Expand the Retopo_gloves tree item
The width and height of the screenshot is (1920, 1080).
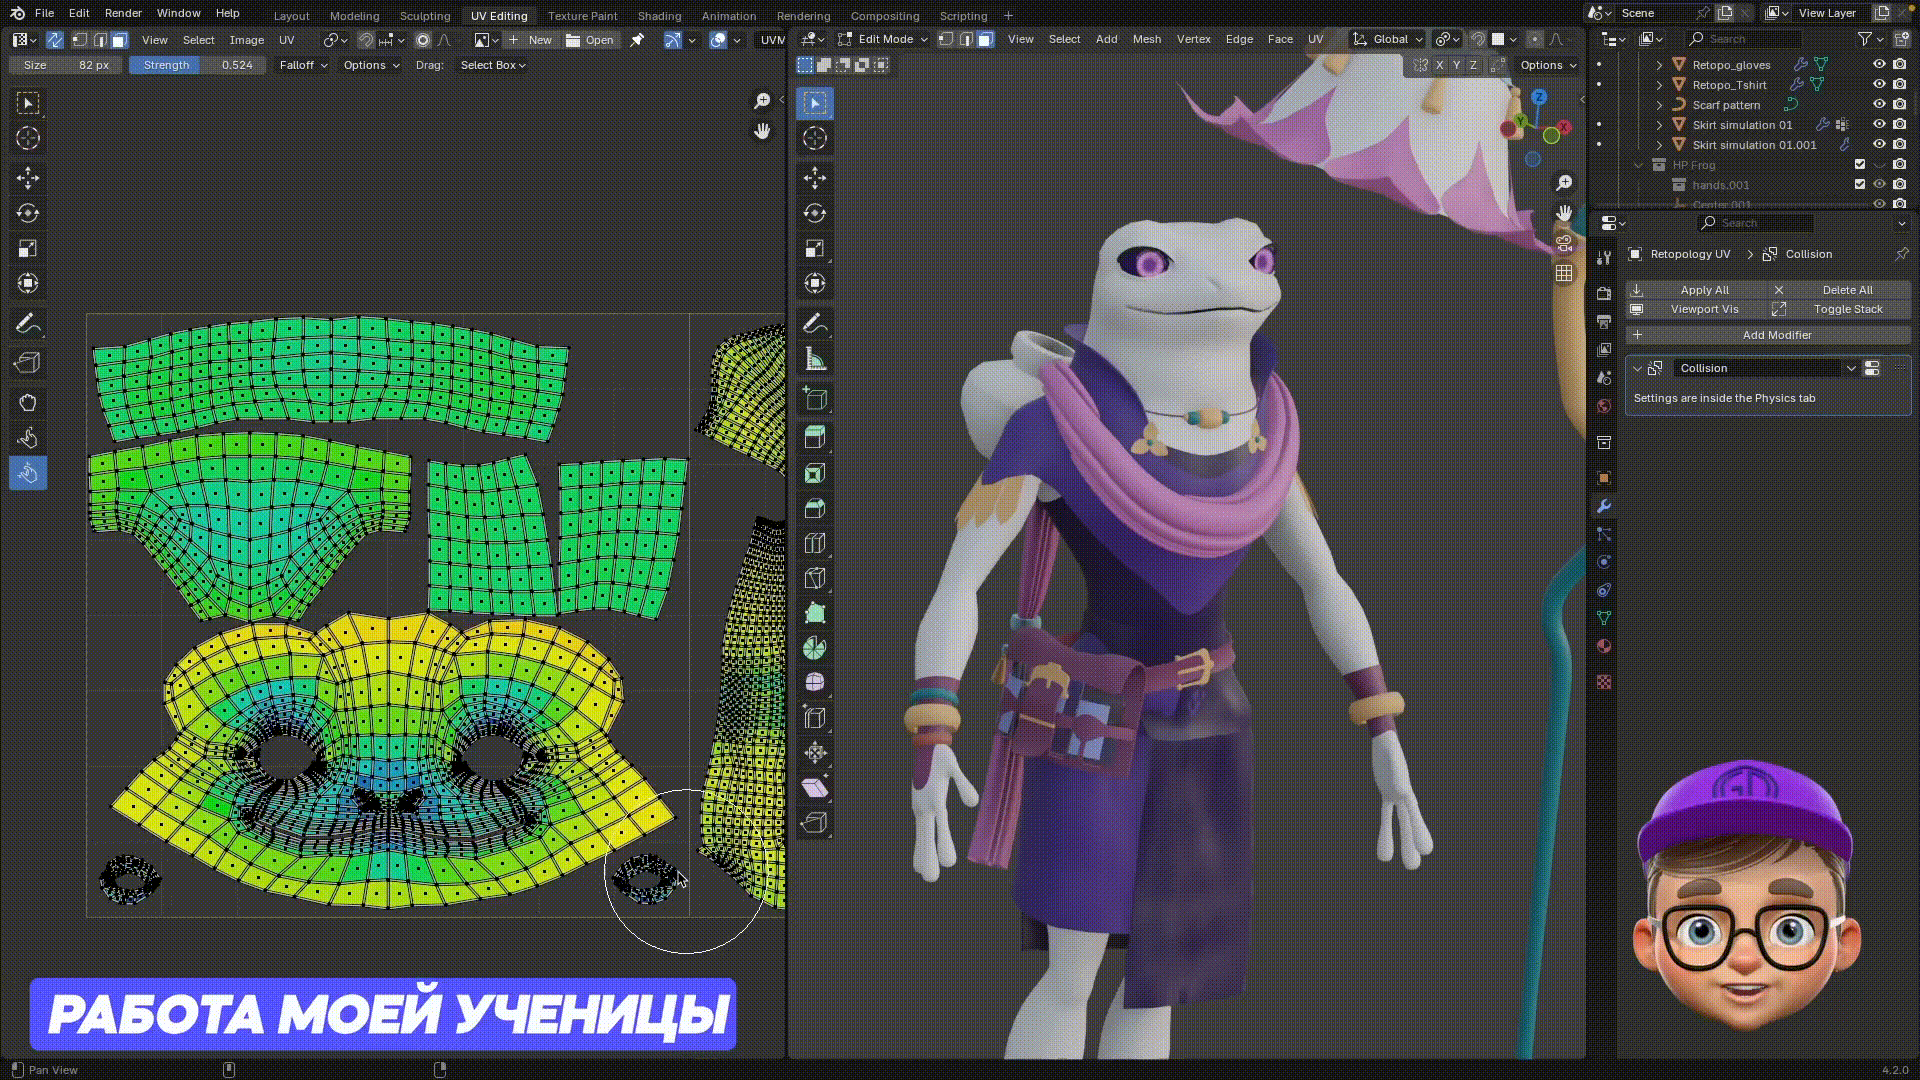[x=1659, y=65]
